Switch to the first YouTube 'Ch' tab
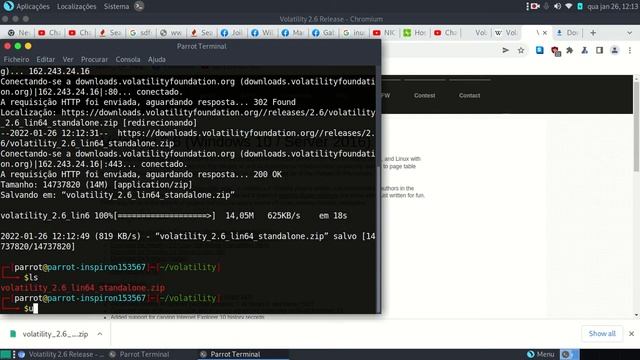 click(49, 33)
